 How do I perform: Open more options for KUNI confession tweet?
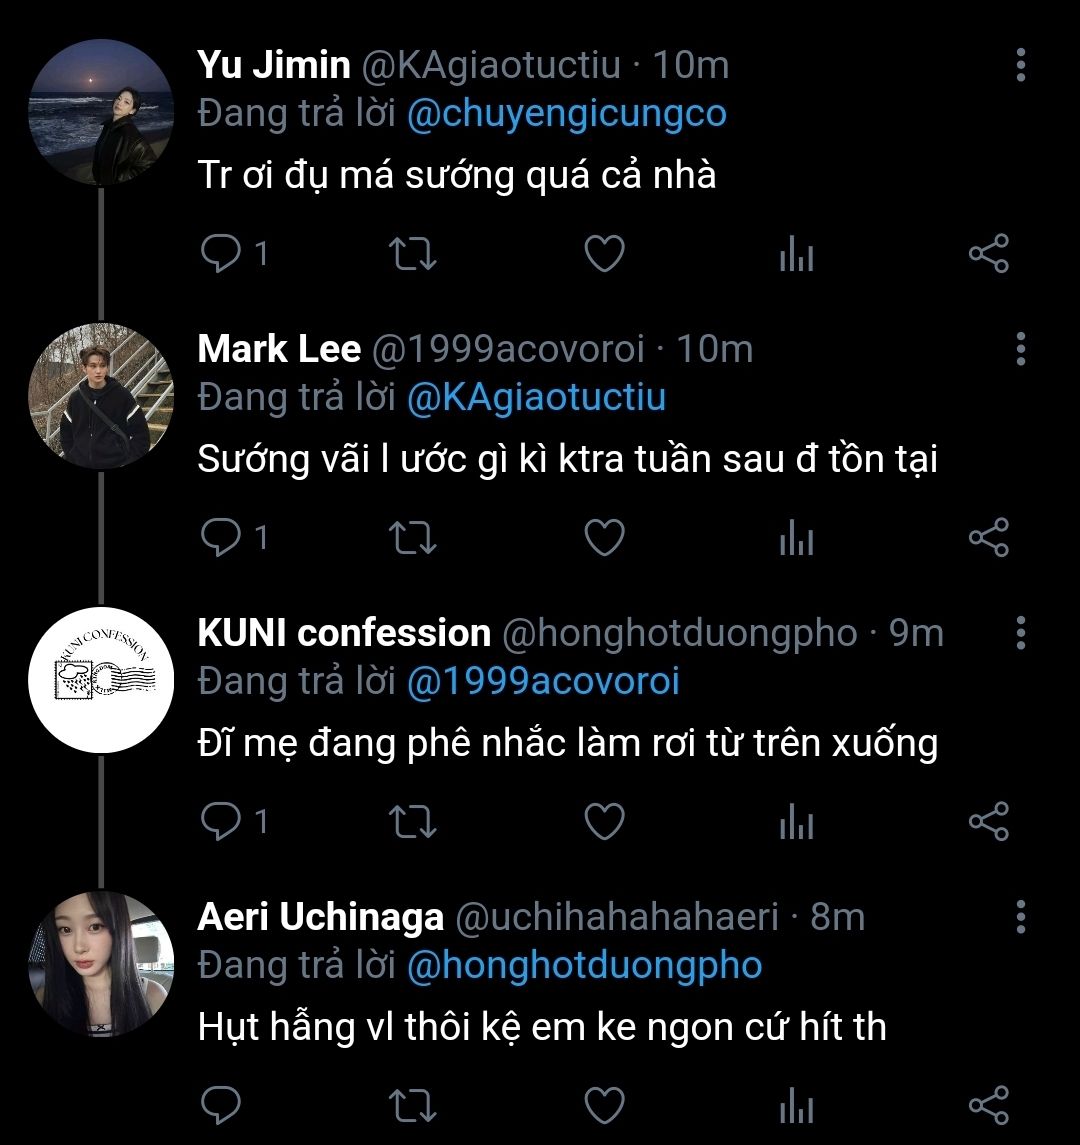[x=1020, y=633]
